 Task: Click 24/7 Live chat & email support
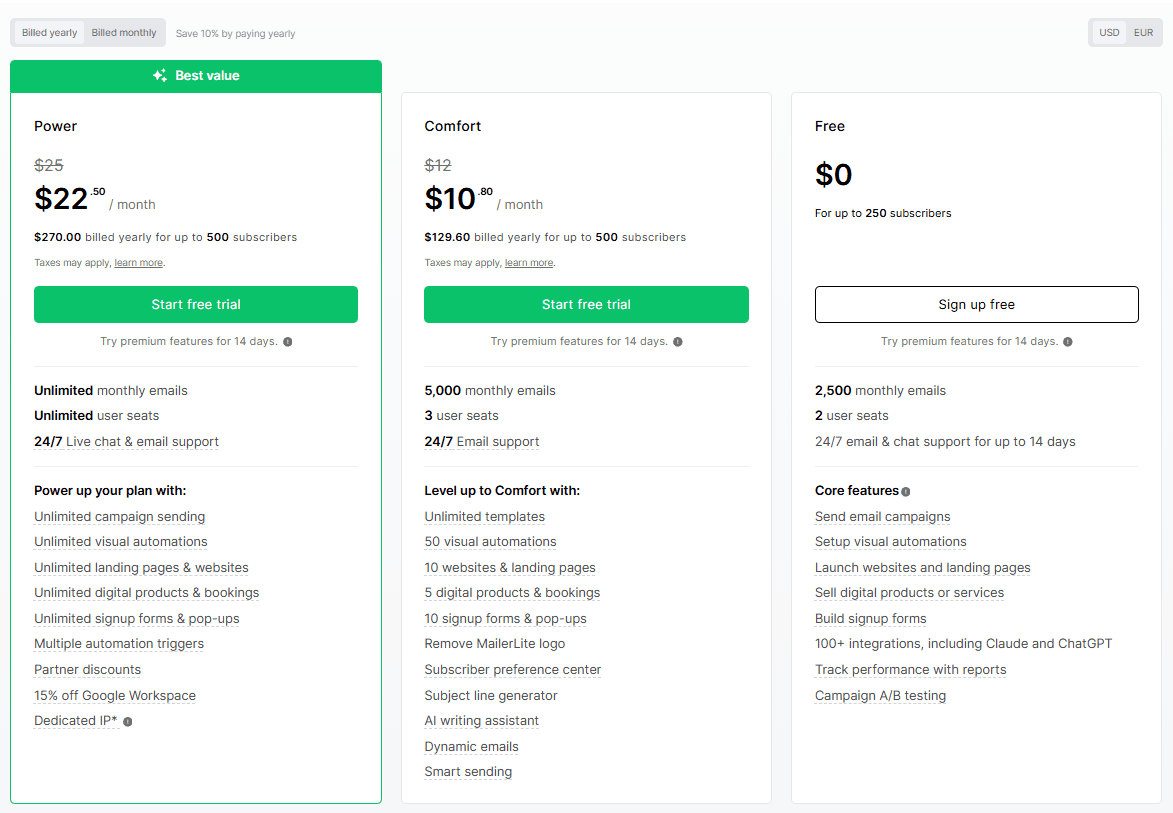(126, 441)
